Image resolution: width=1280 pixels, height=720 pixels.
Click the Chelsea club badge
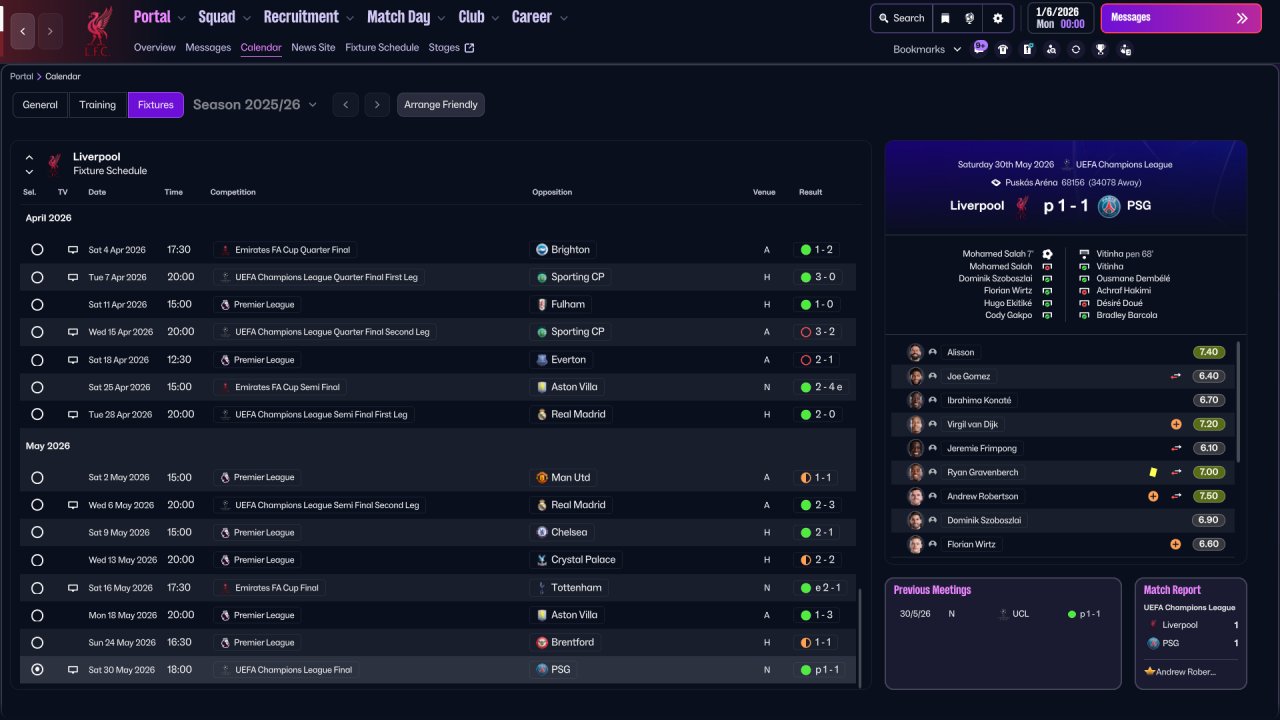click(x=542, y=533)
